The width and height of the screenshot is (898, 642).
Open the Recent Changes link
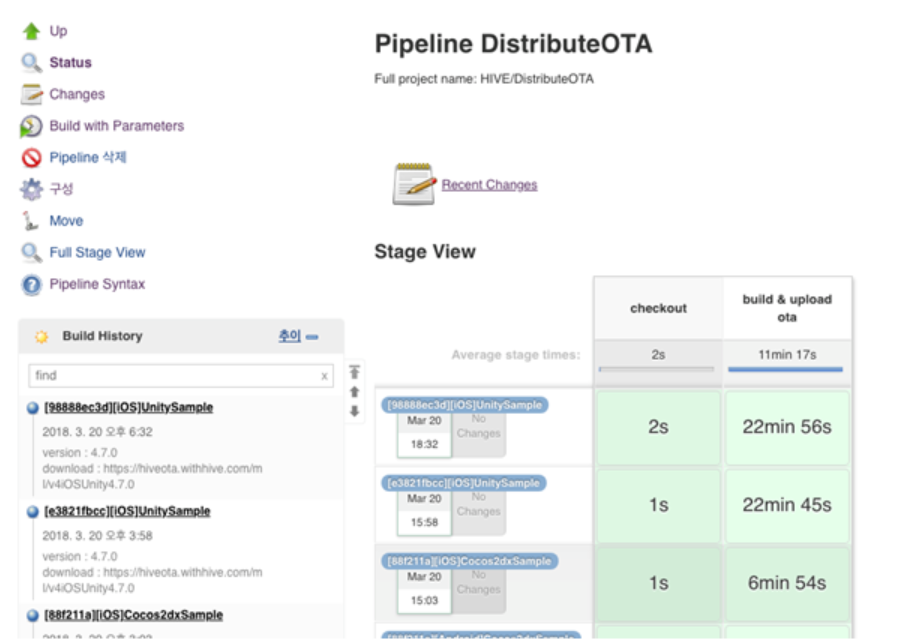489,185
